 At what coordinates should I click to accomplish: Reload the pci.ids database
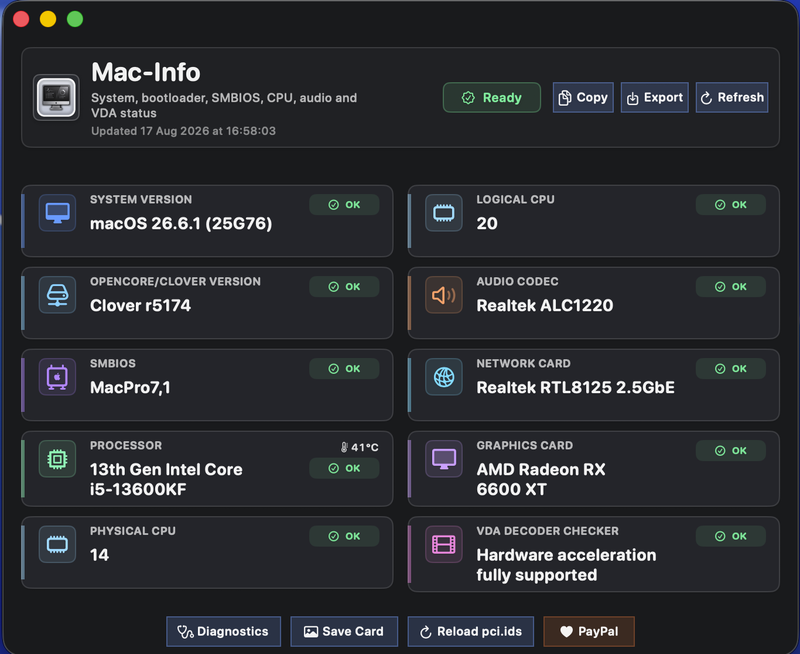(x=471, y=632)
